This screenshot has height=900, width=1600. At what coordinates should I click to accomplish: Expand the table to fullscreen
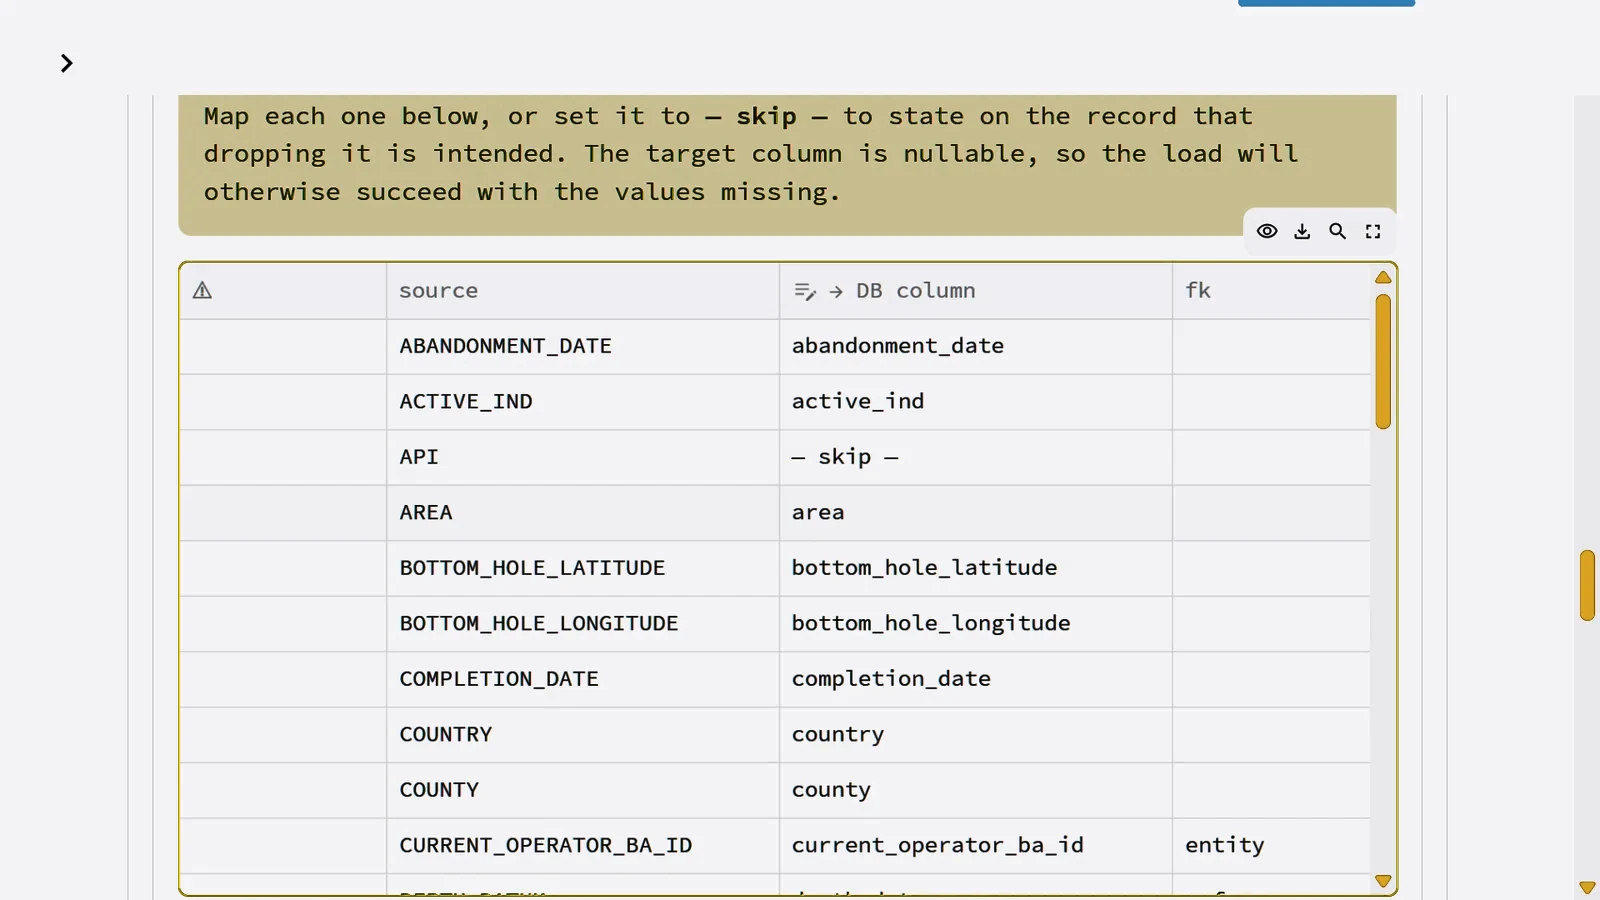click(x=1373, y=231)
